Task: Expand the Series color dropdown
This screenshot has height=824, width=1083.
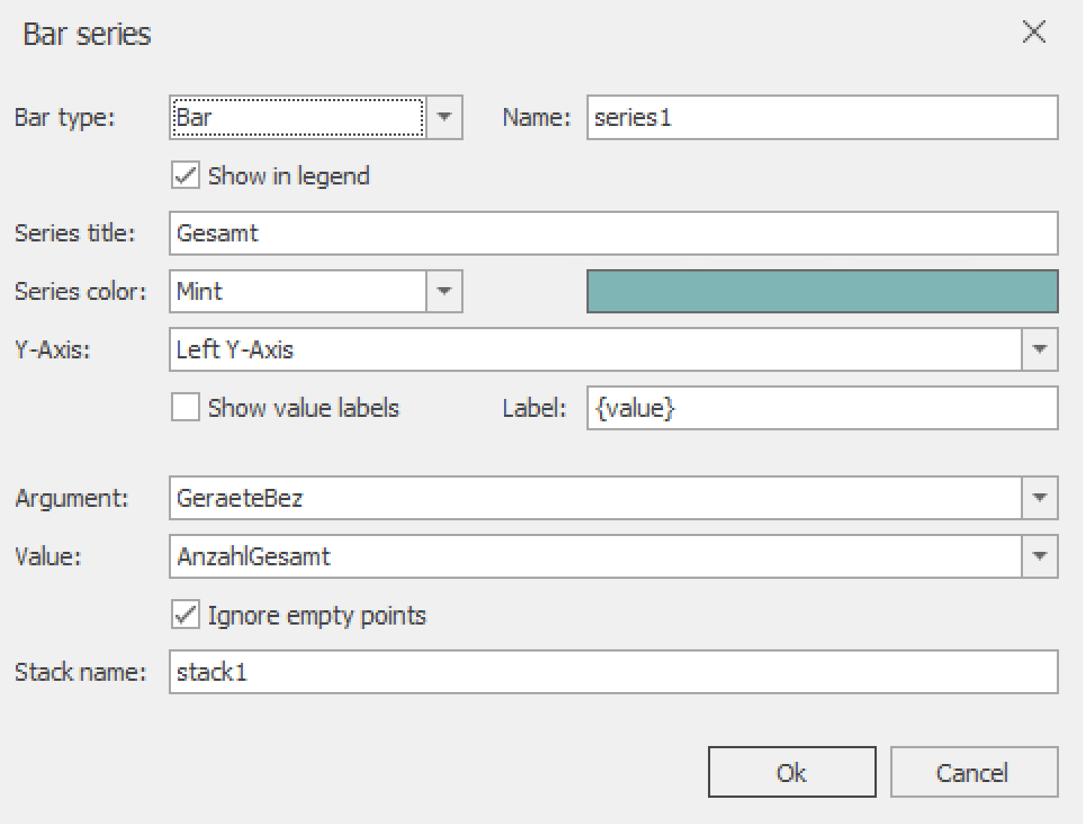Action: pyautogui.click(x=444, y=291)
